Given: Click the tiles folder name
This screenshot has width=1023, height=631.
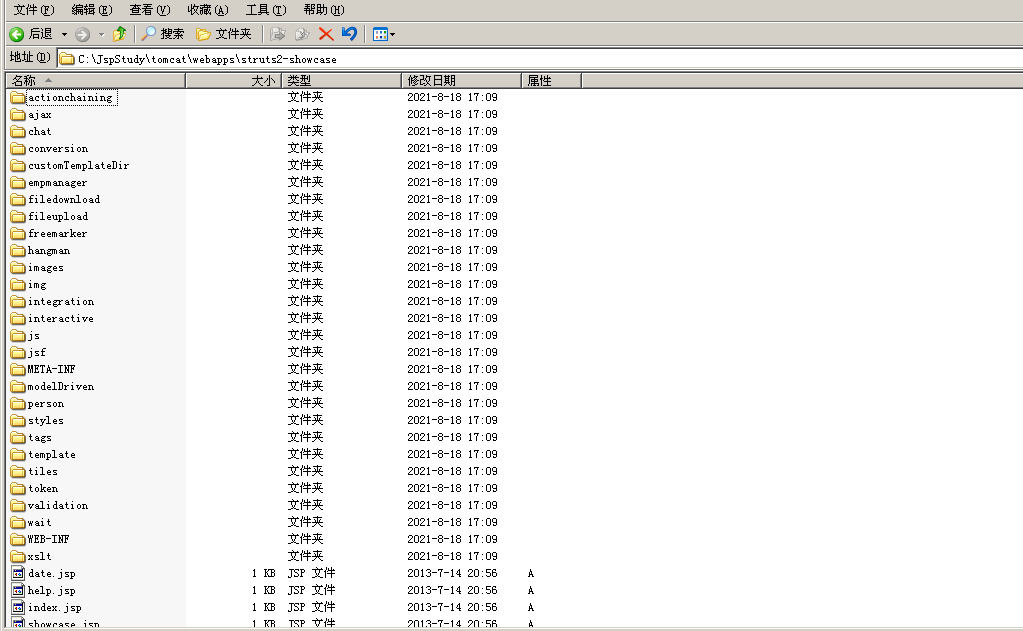Looking at the screenshot, I should coord(42,472).
